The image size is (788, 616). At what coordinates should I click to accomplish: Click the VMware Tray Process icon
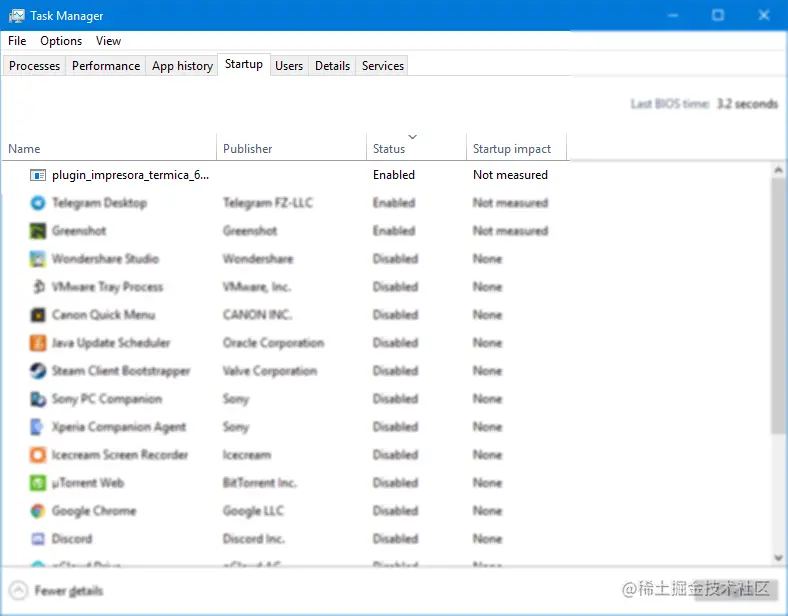[x=39, y=287]
